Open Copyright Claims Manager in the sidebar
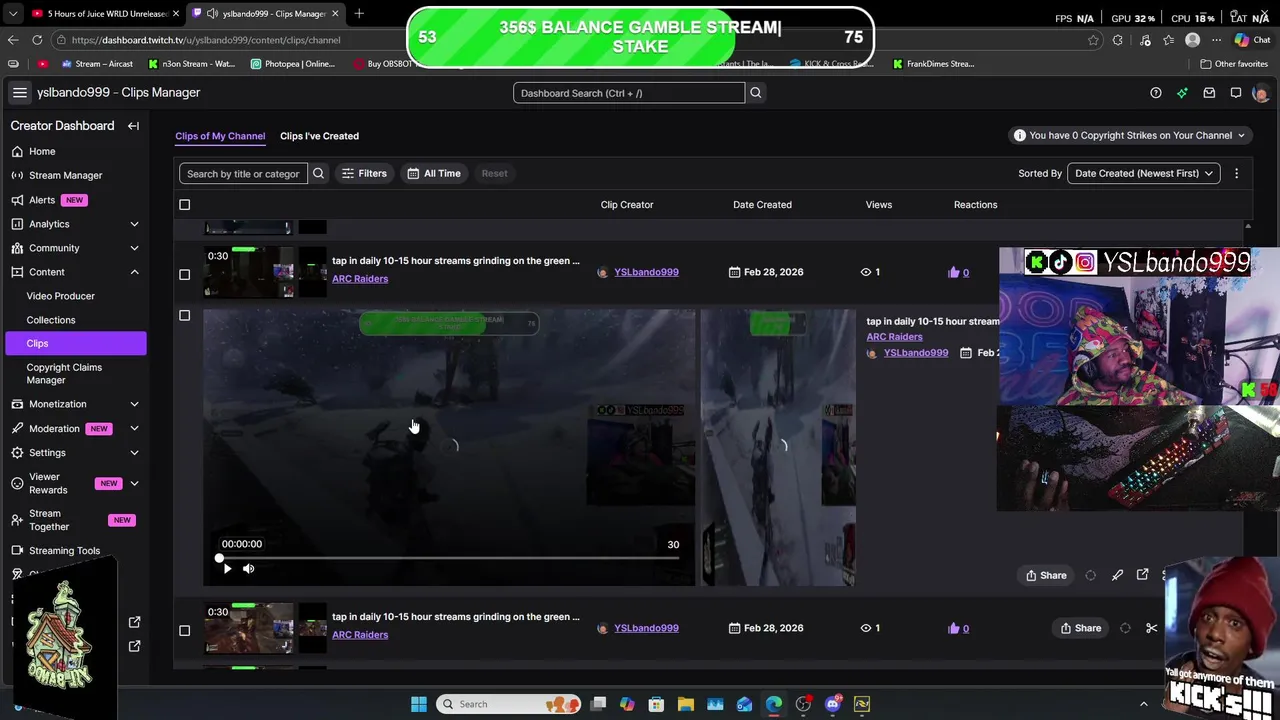Screen dimensions: 1280x720 click(64, 373)
